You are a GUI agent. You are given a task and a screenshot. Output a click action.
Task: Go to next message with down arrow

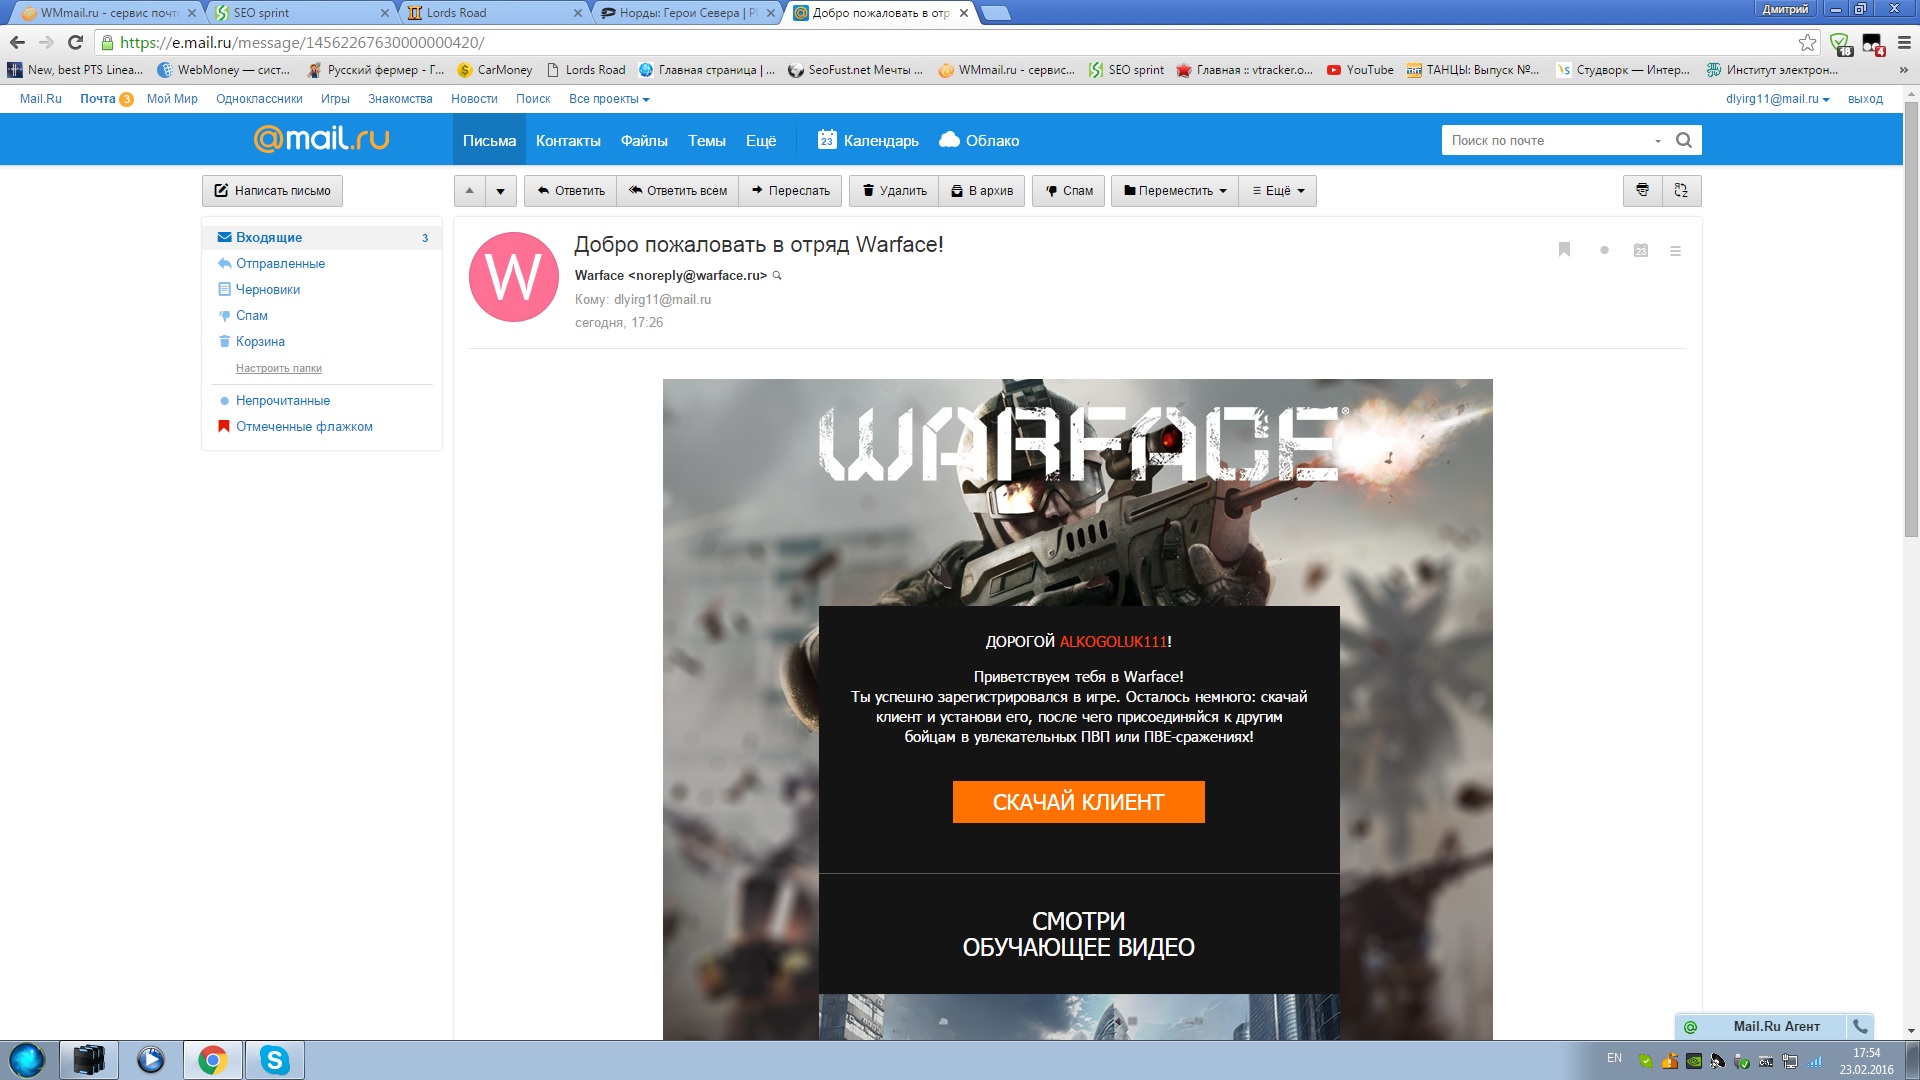[x=501, y=190]
